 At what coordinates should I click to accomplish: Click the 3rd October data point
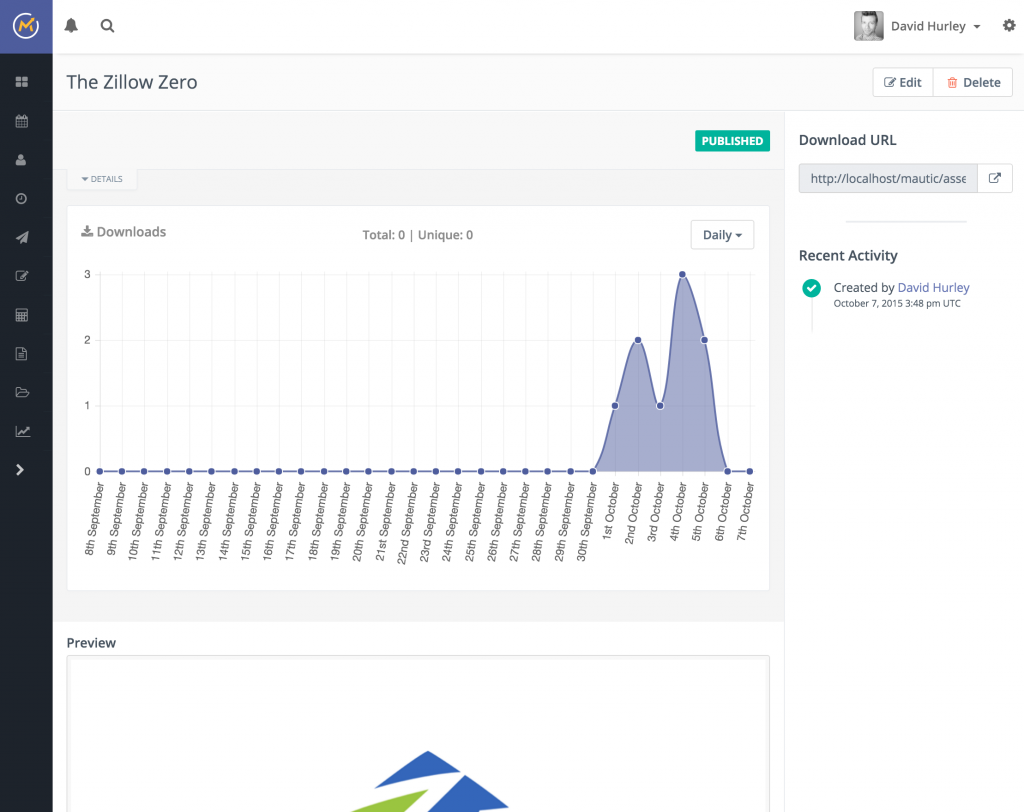660,406
